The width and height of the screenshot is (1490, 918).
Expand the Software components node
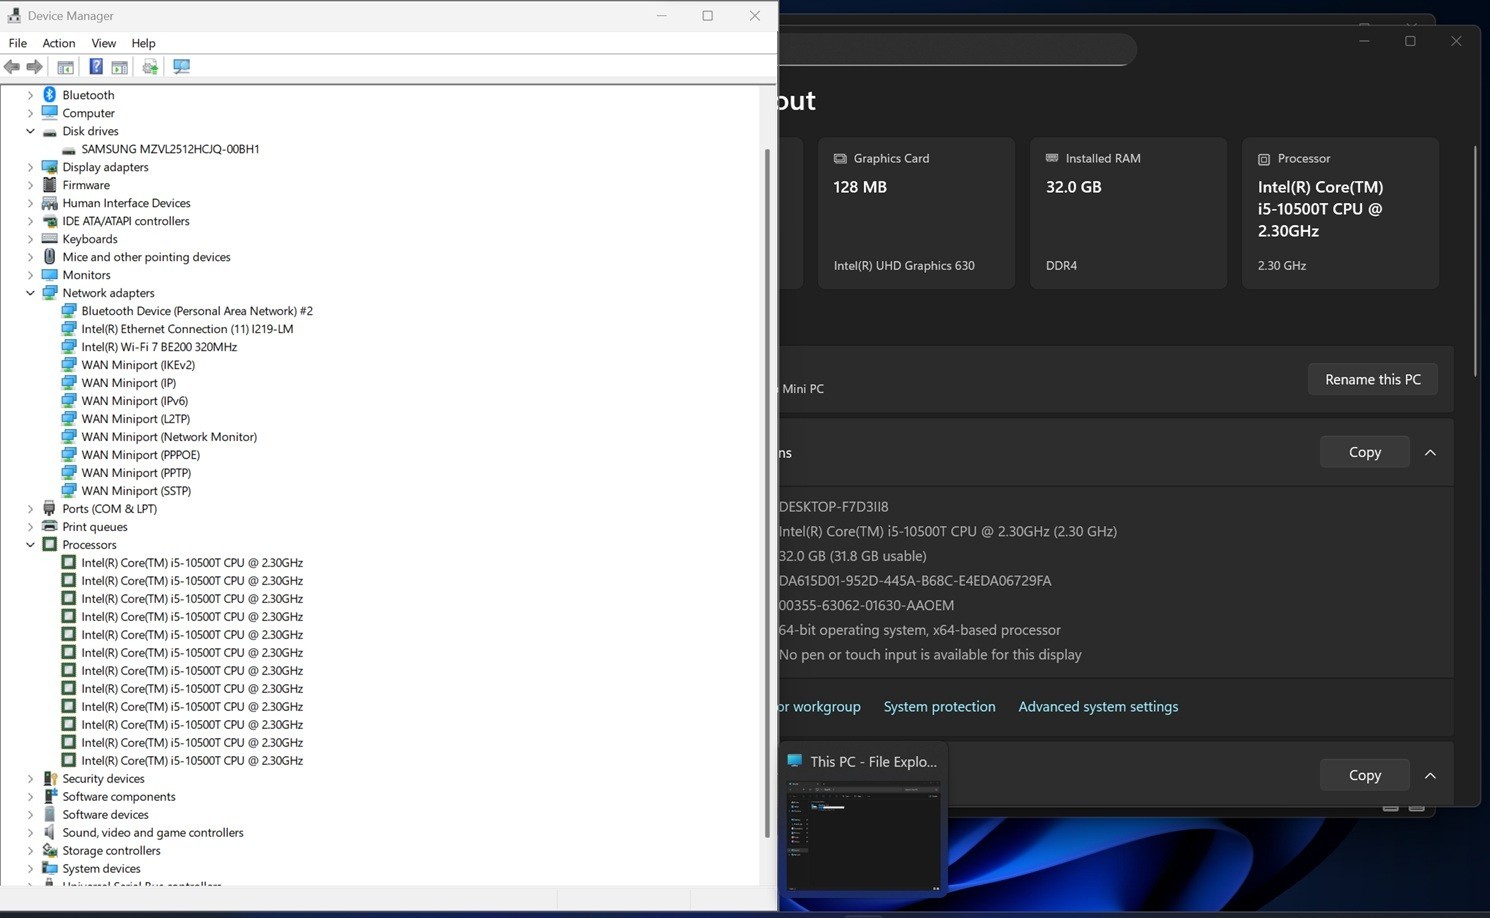point(30,797)
